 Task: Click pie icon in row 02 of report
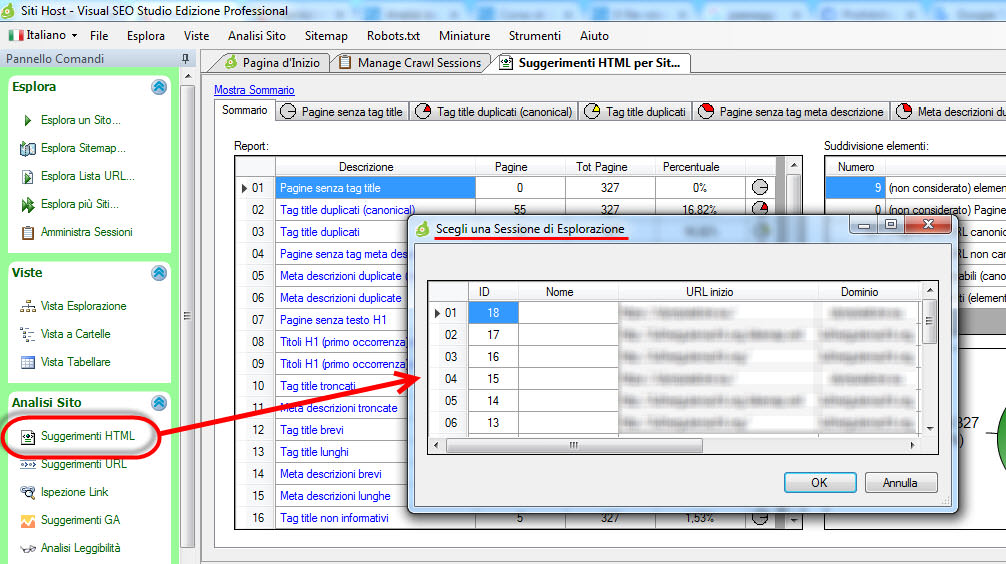pyautogui.click(x=760, y=208)
